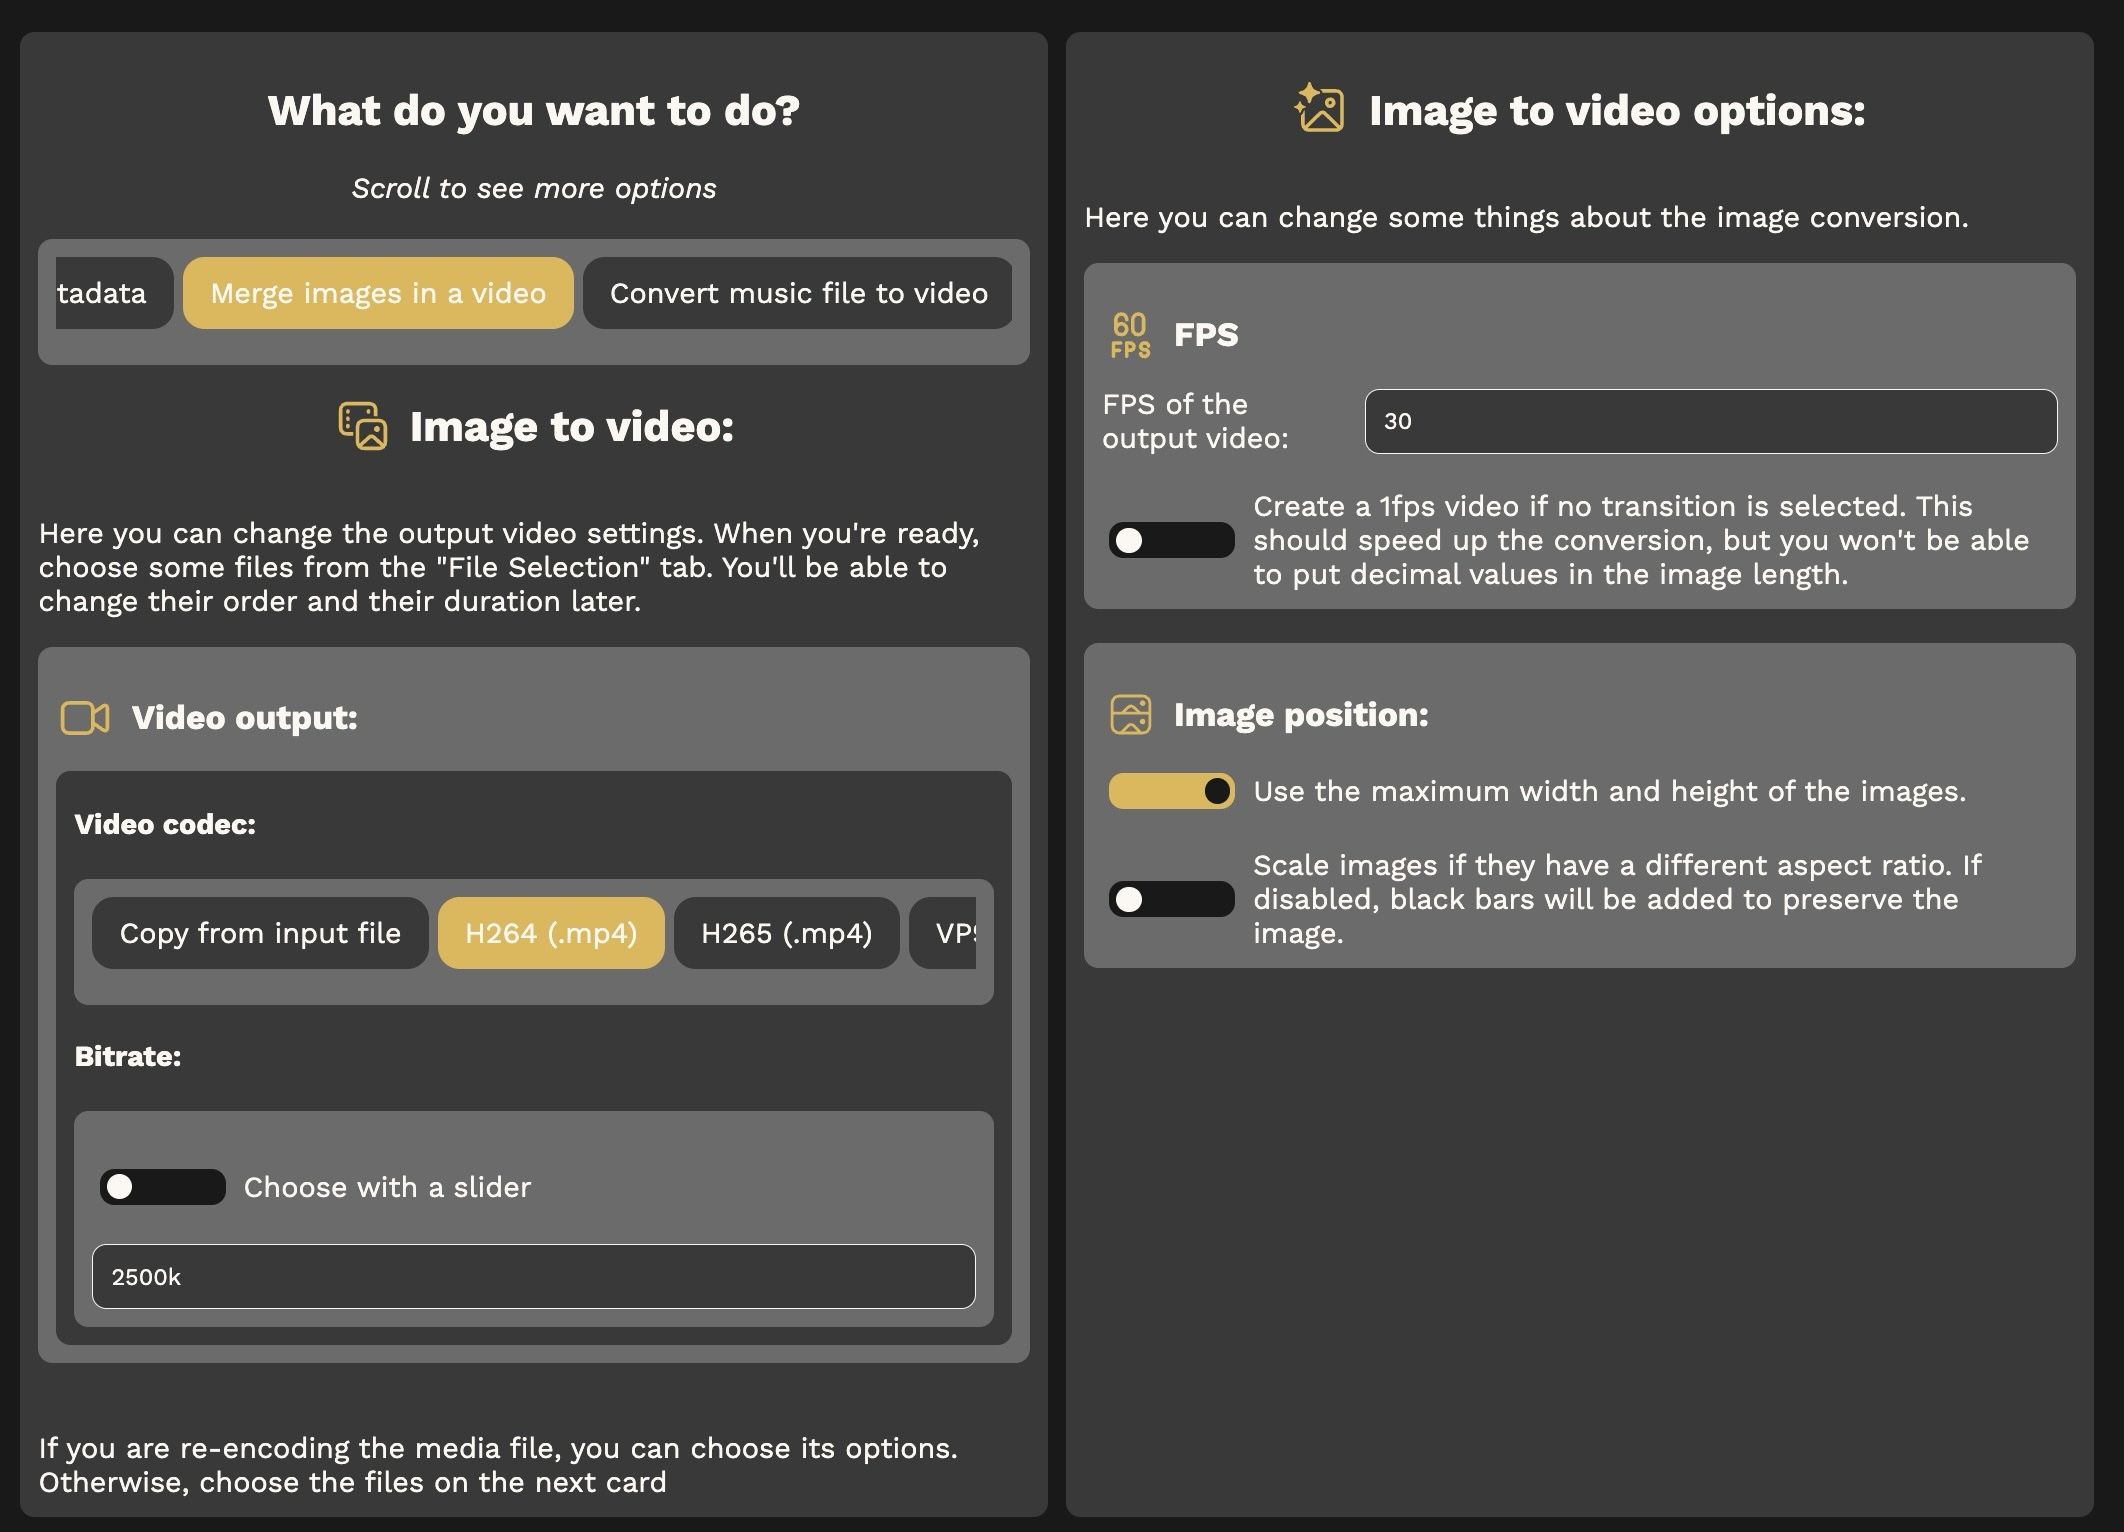Click the re-encoding the media file note

[498, 1465]
